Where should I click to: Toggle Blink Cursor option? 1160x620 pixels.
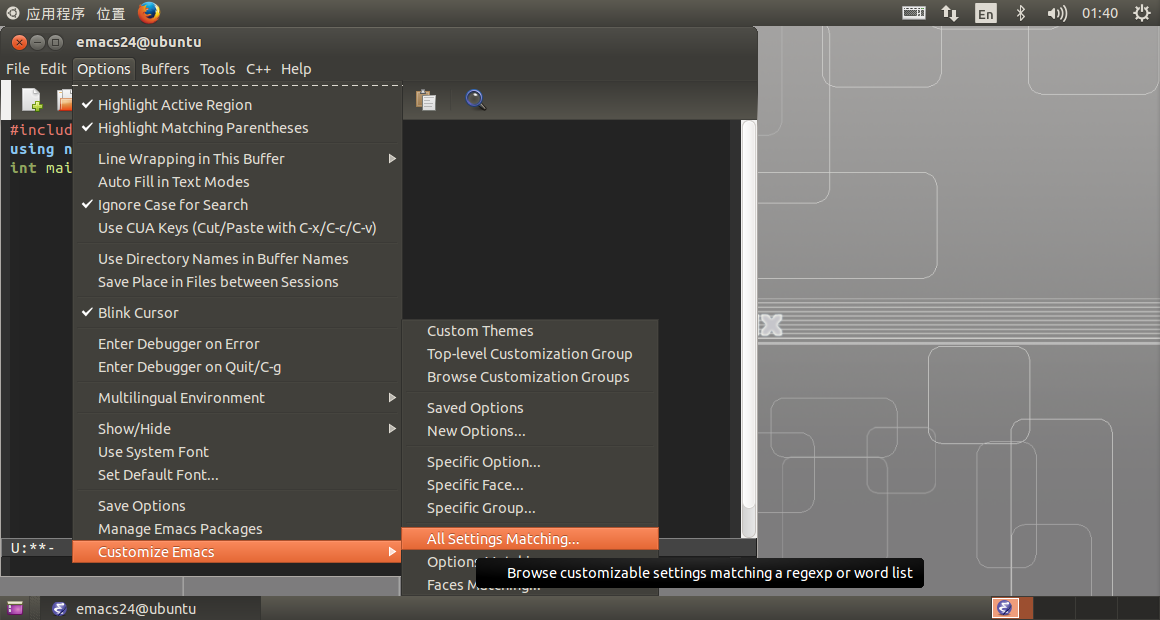click(x=237, y=313)
